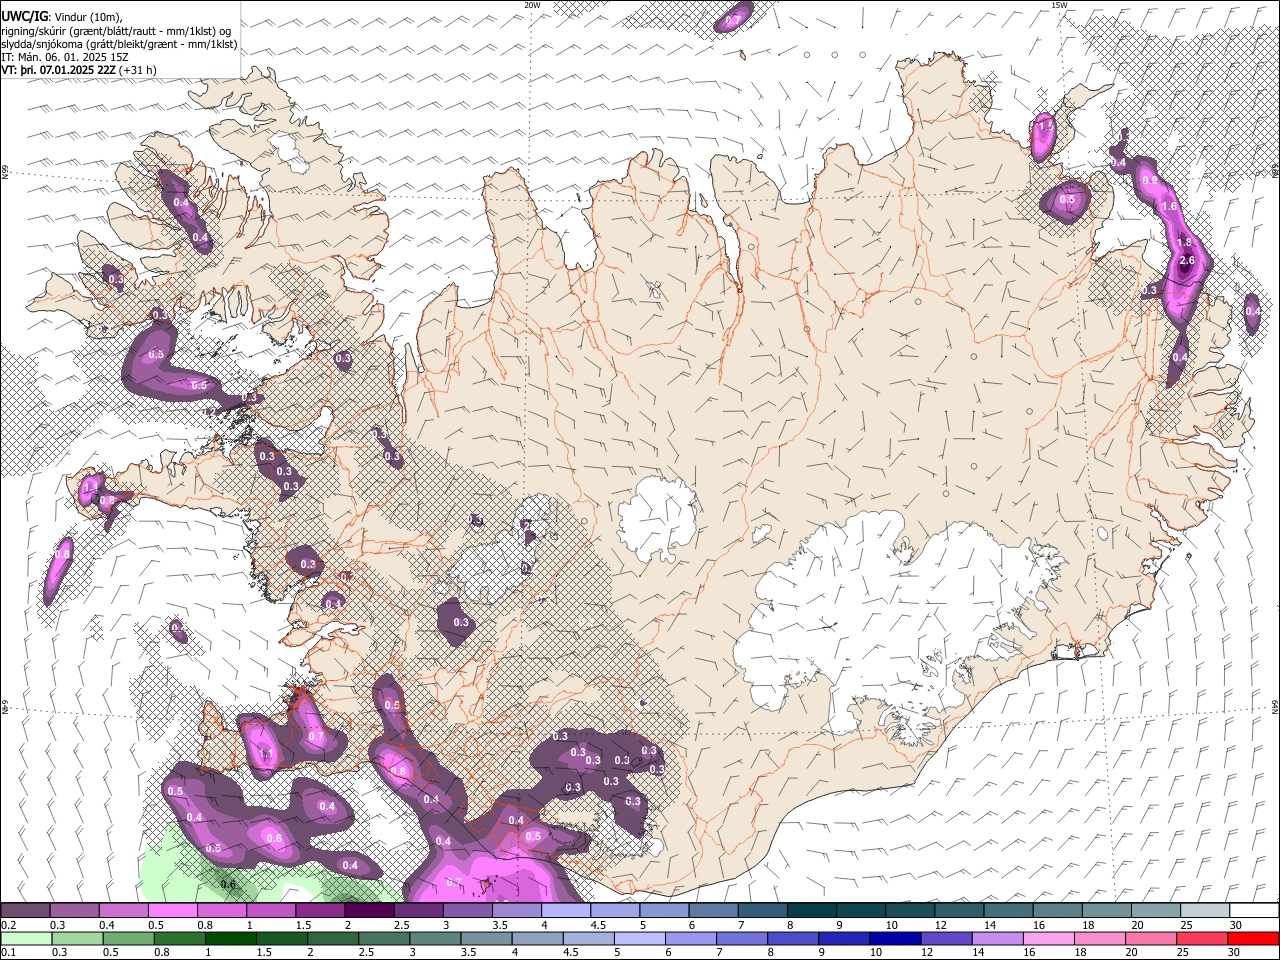
Task: Click the 1.6 precipitation value on east coast
Action: coord(1170,206)
